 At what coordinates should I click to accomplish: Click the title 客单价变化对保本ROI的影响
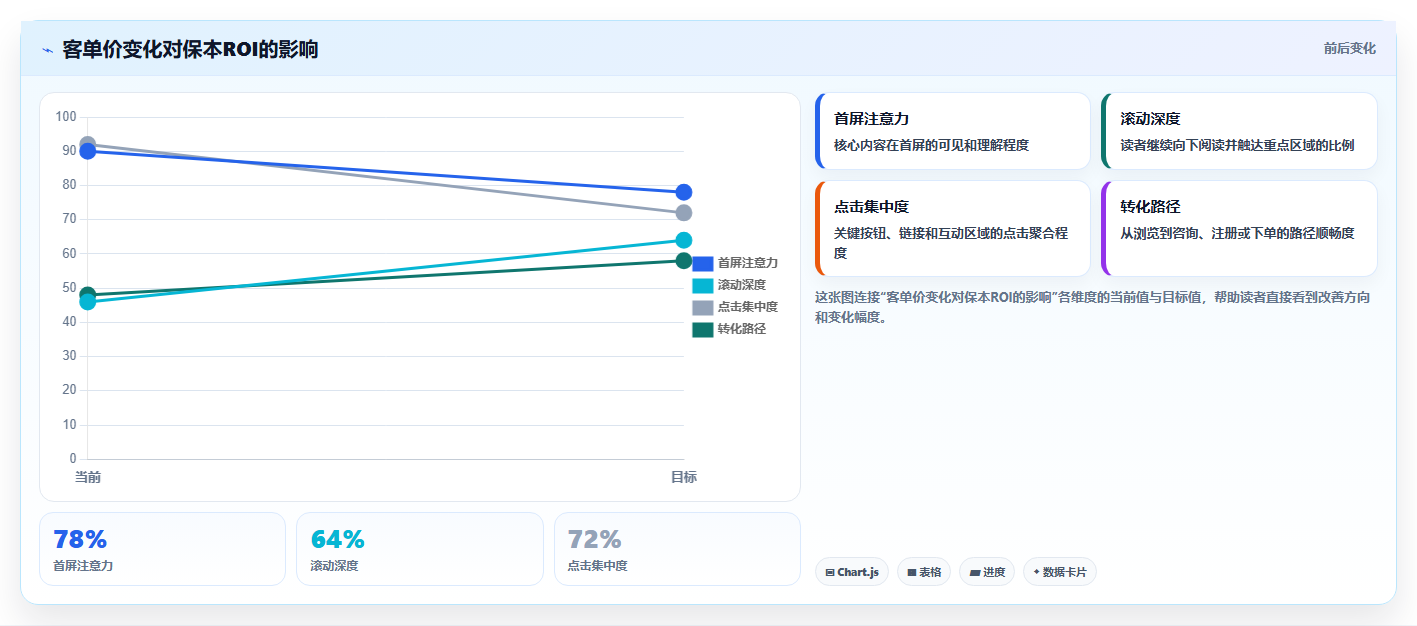[190, 49]
